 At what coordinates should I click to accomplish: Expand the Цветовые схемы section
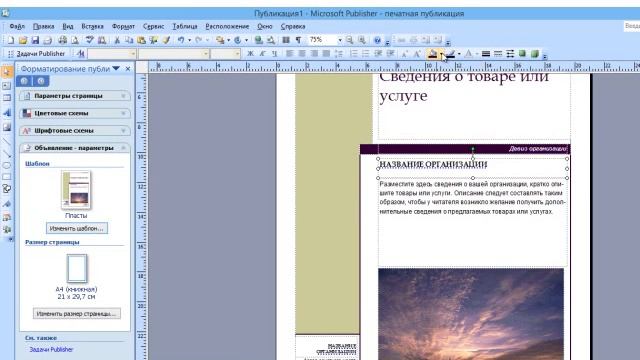pos(75,113)
